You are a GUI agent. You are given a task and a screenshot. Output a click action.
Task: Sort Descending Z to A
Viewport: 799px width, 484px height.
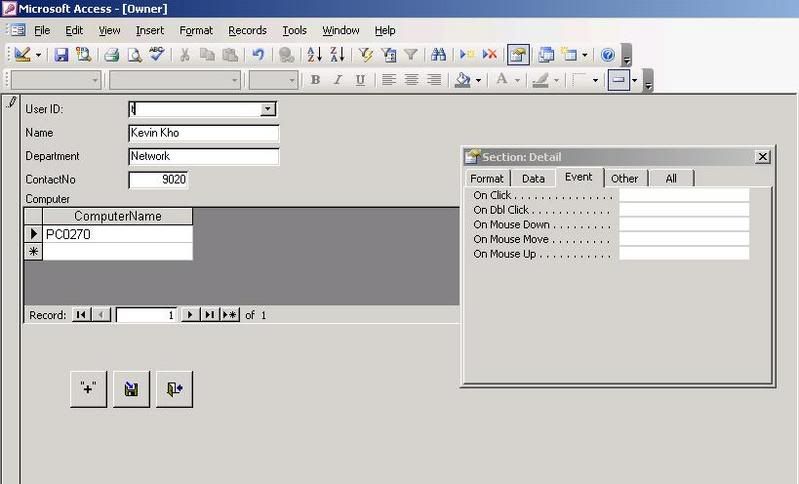337,55
